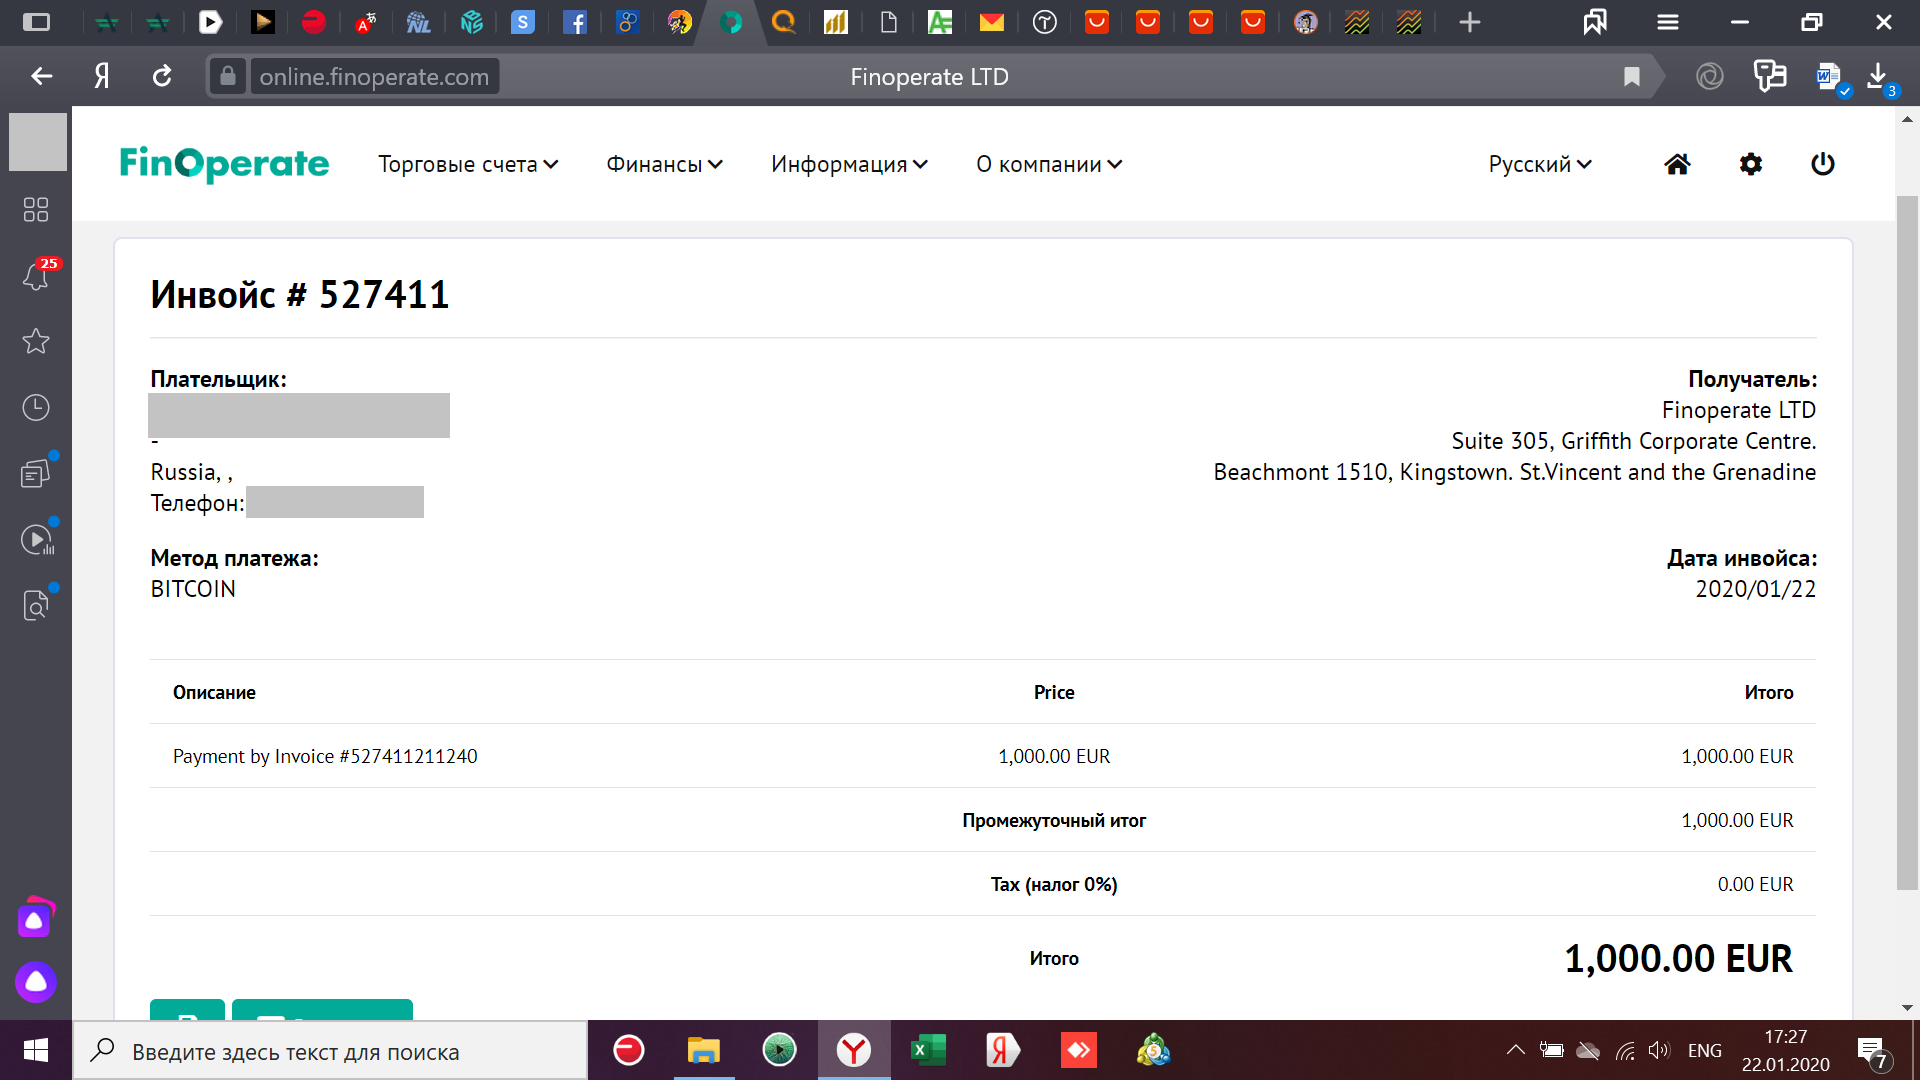Open the Word document extension icon

click(1829, 76)
